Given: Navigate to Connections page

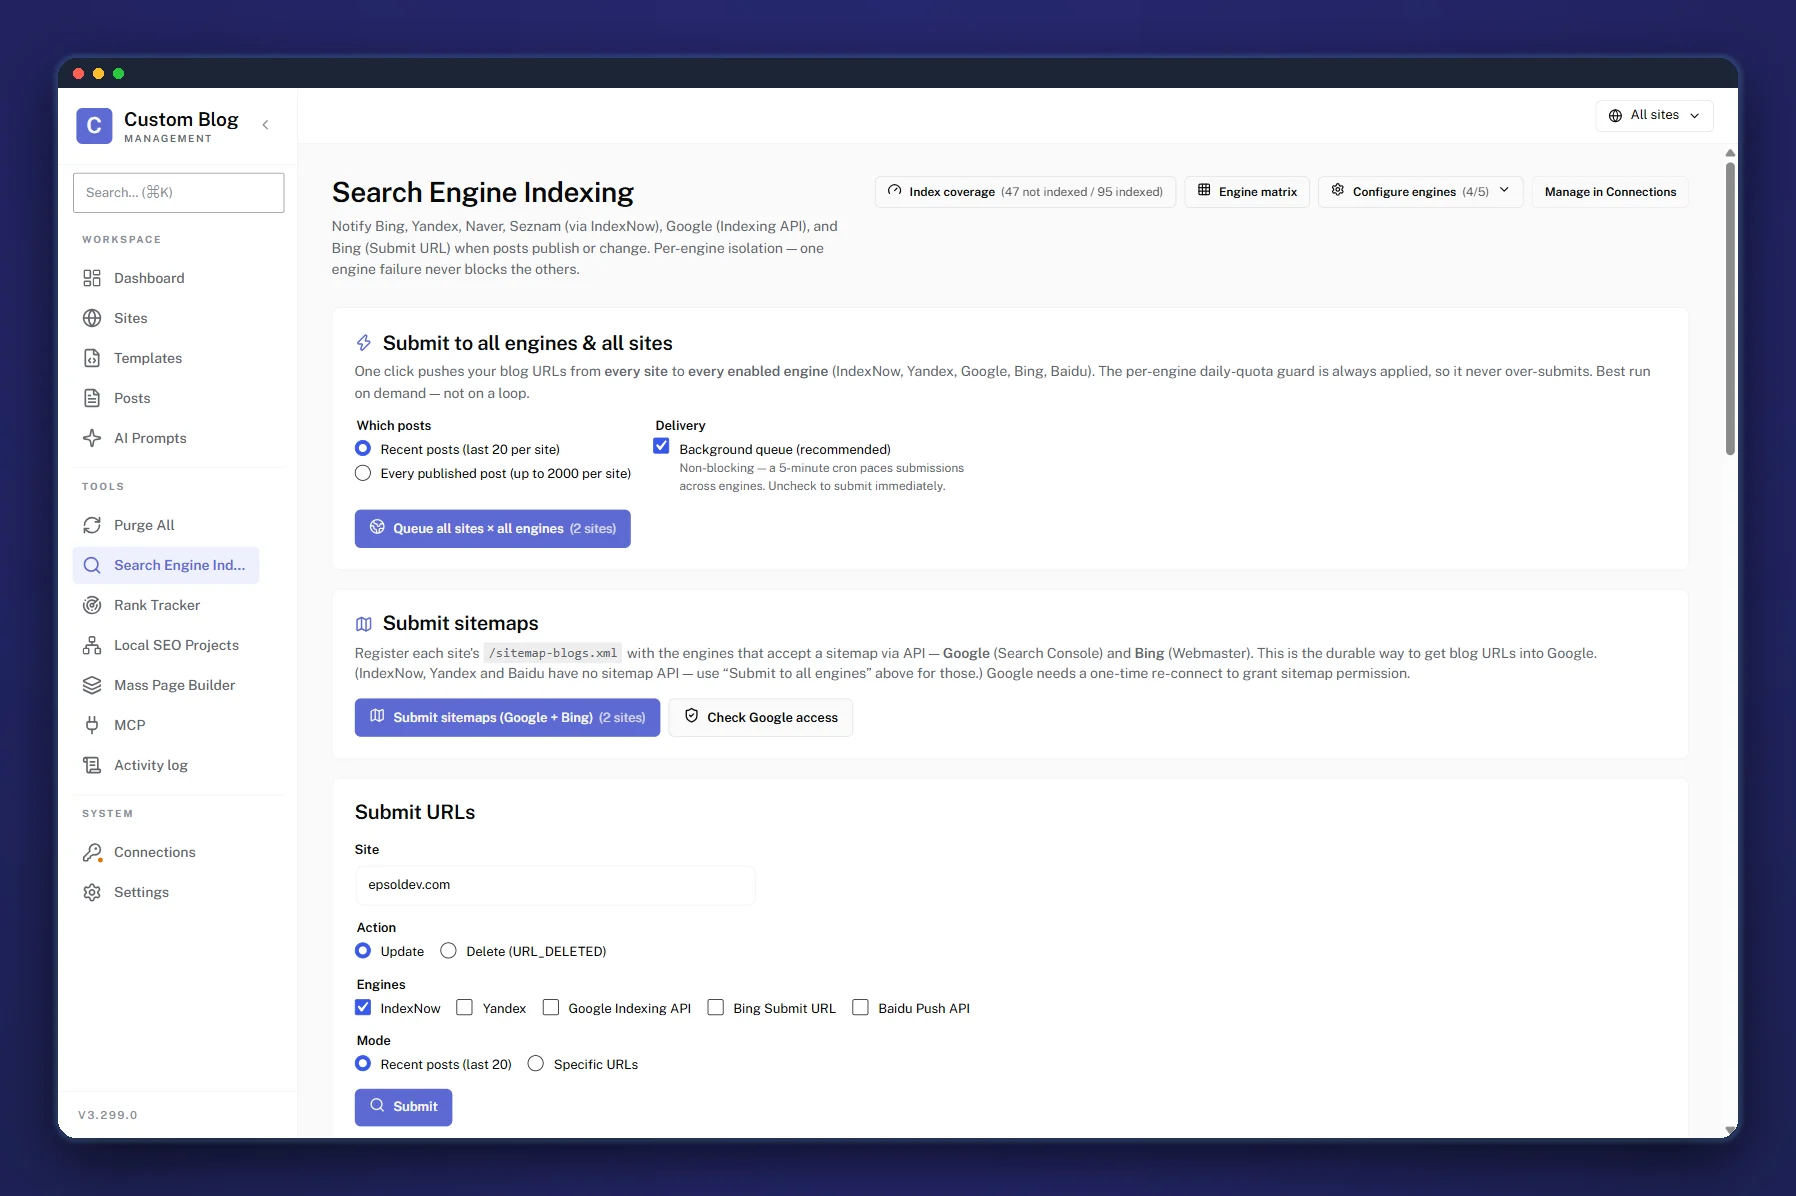Looking at the screenshot, I should coord(155,852).
